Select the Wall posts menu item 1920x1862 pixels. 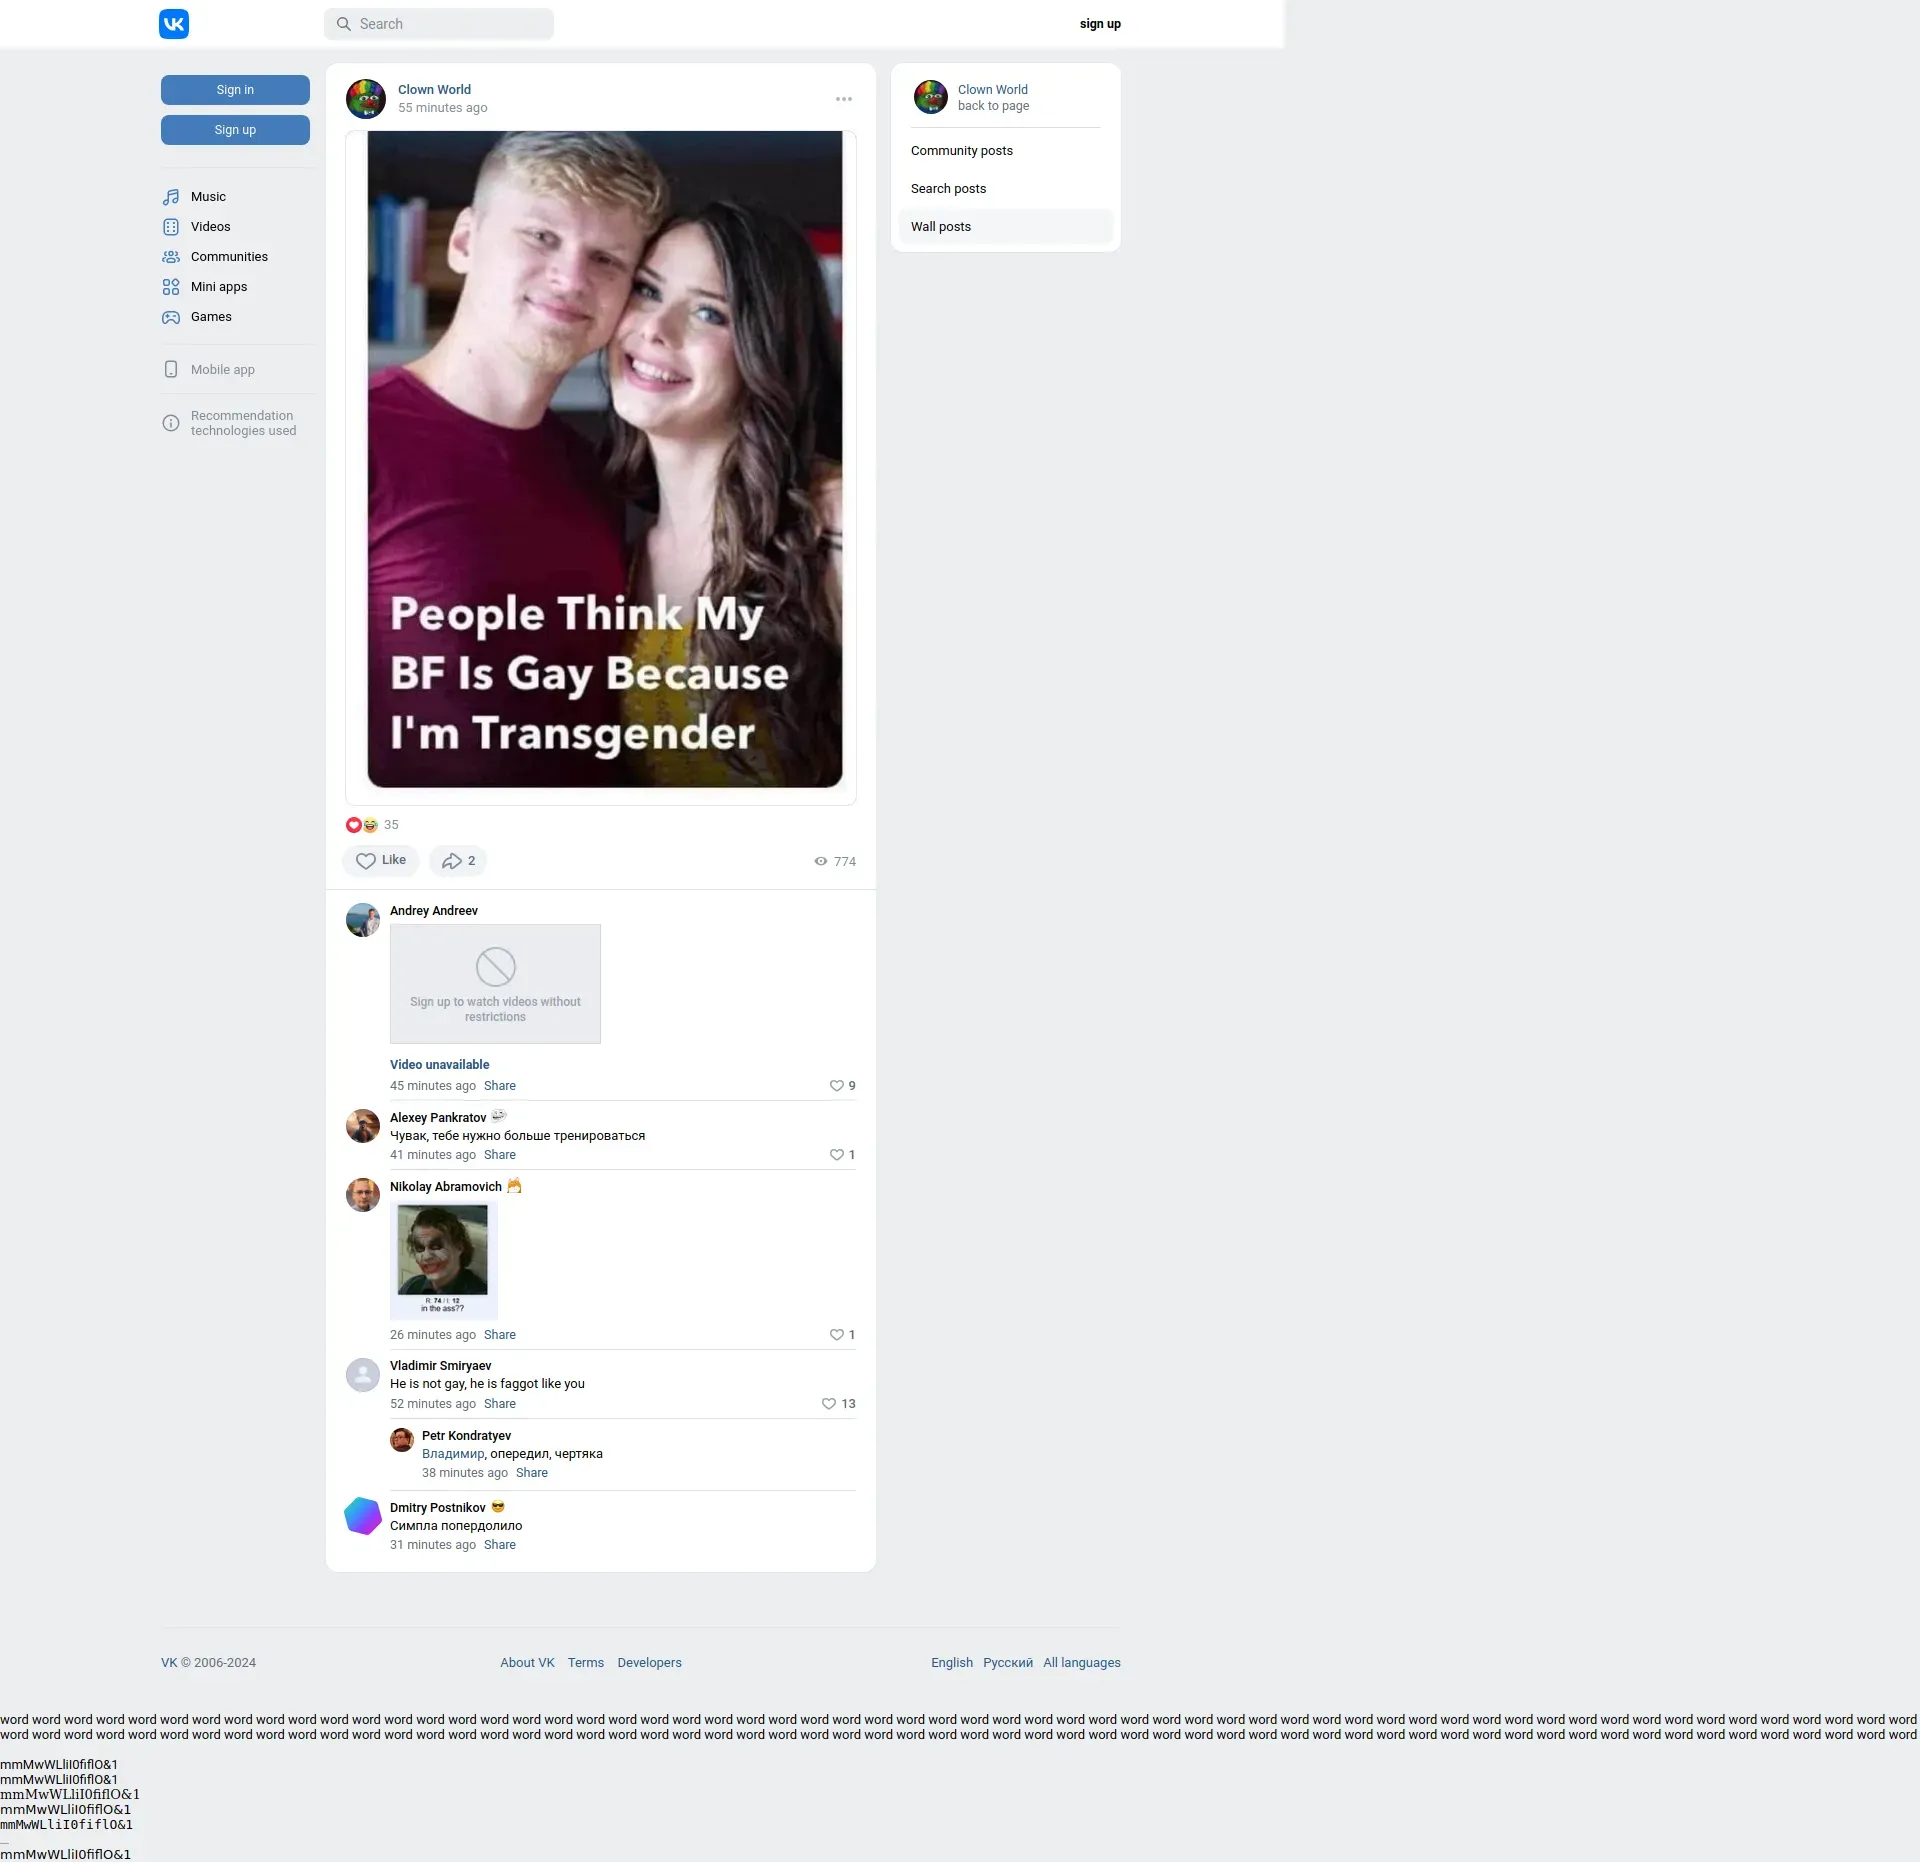[941, 227]
